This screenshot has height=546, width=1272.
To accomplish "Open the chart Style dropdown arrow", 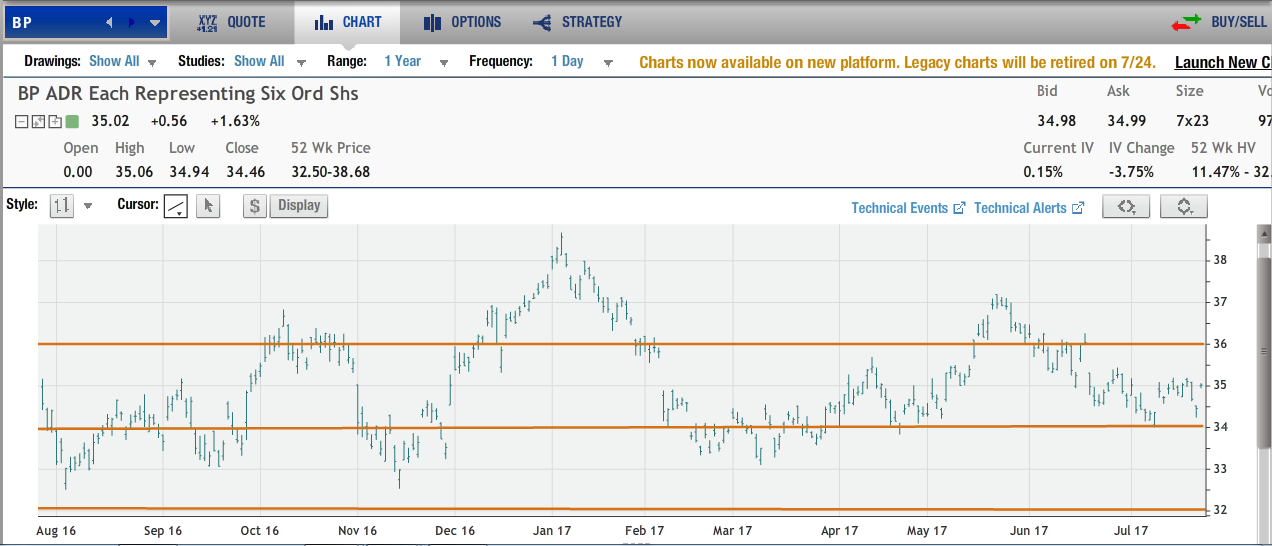I will [x=88, y=206].
